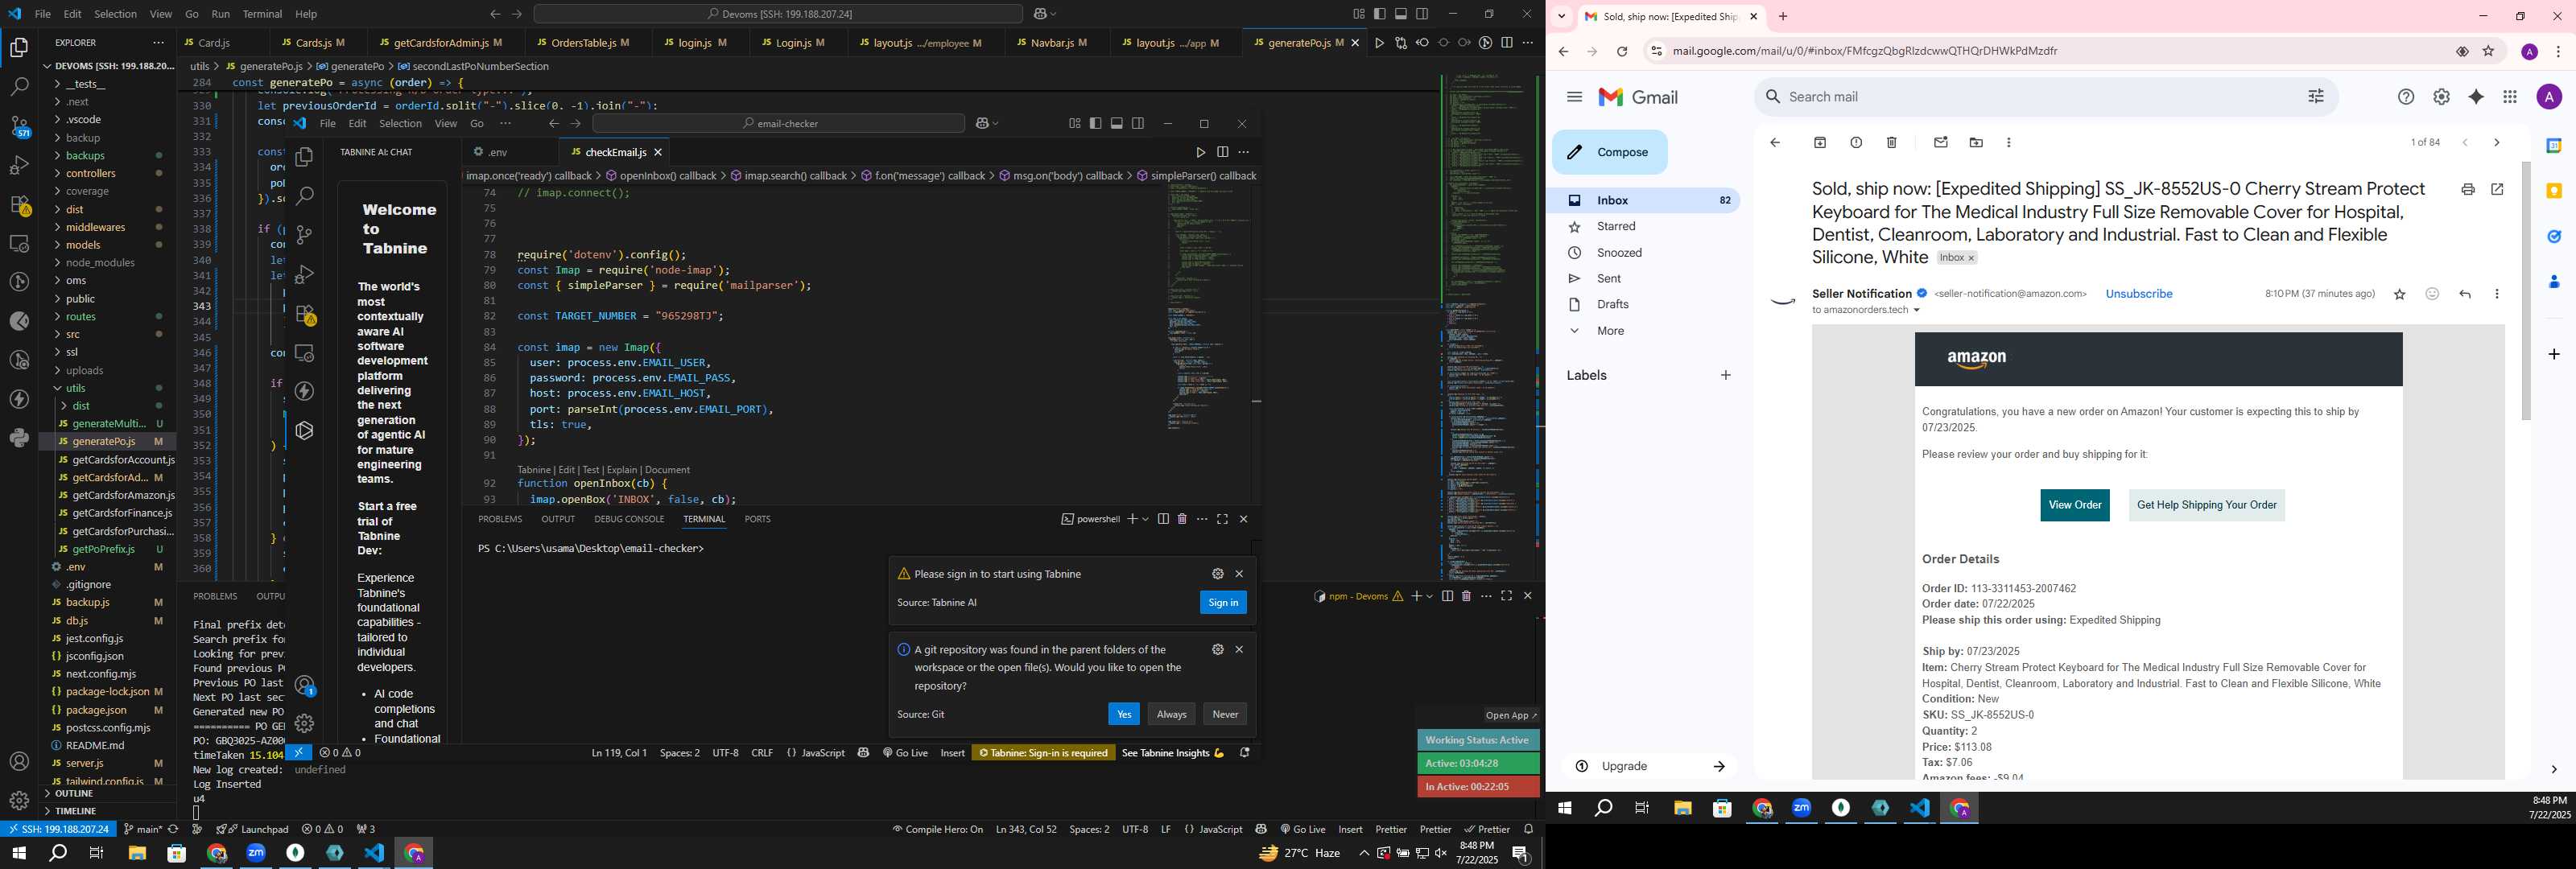Open Zoom from the left taskbar

(x=257, y=853)
